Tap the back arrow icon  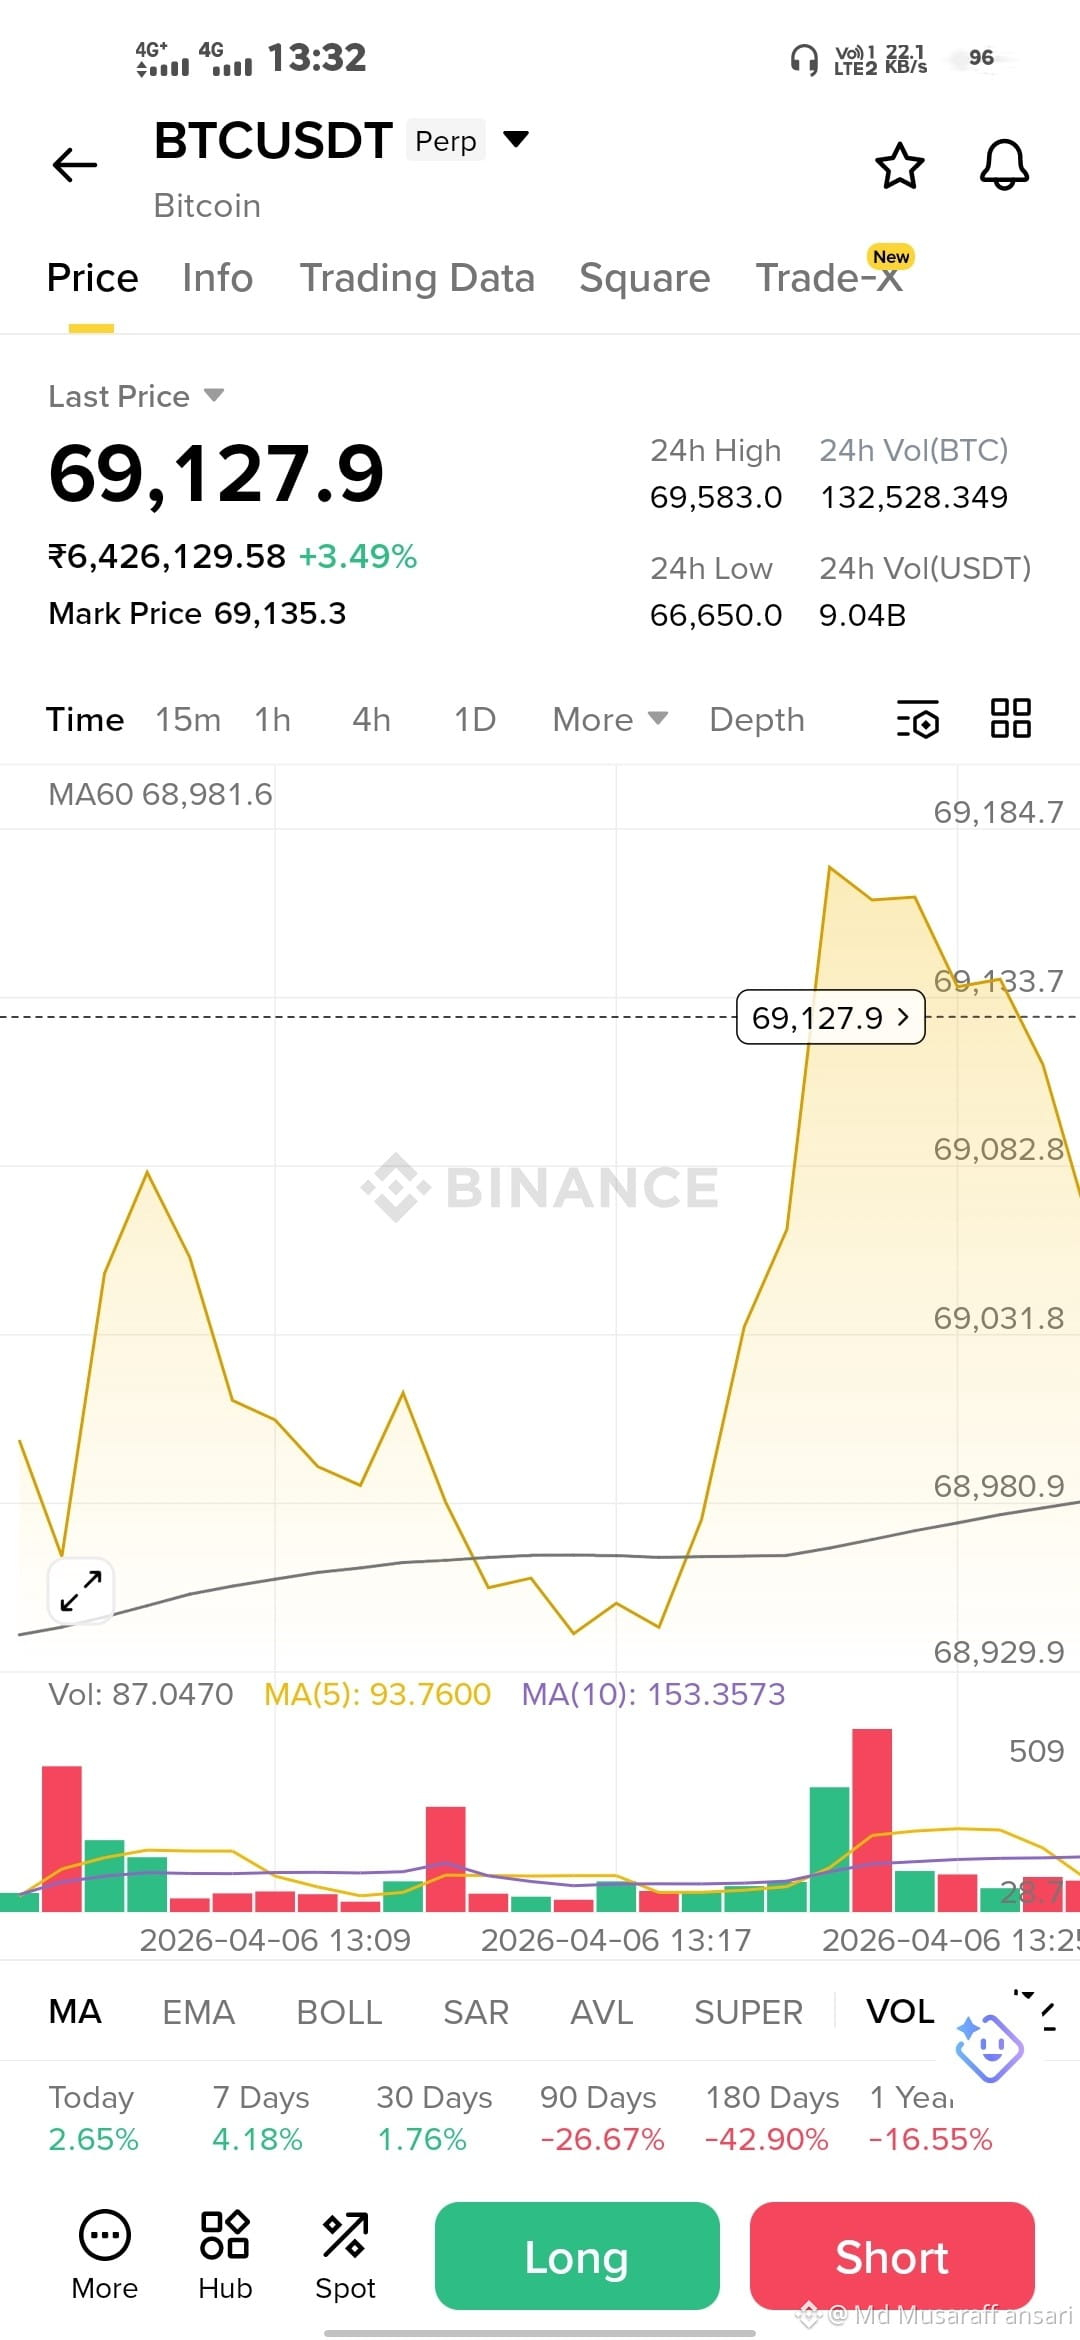(x=75, y=165)
